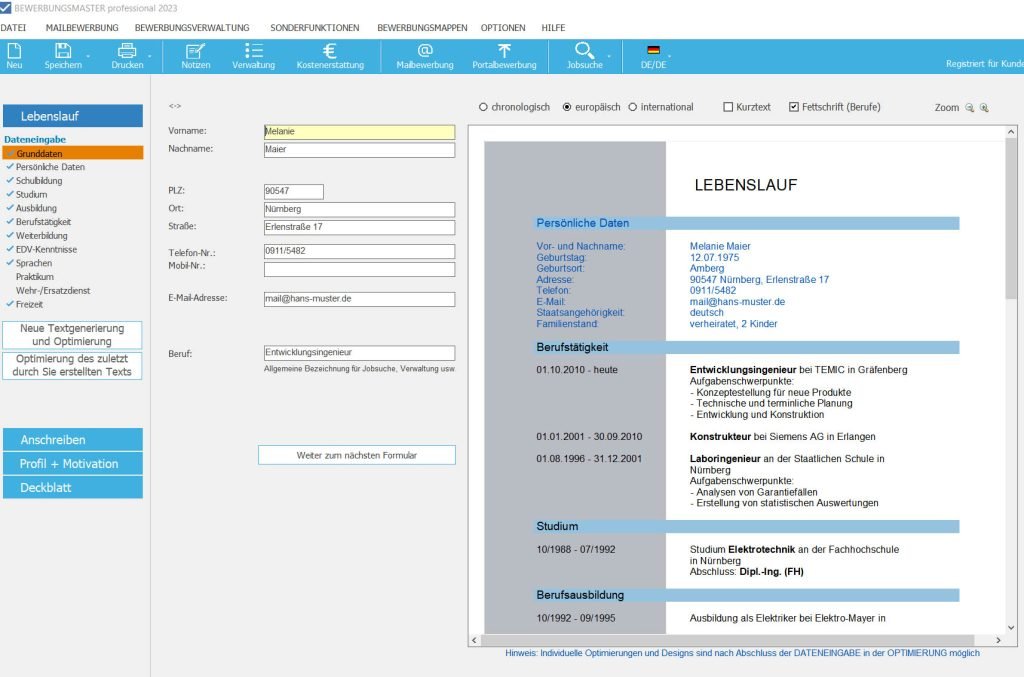
Task: Save with the Speichern icon
Action: [63, 55]
